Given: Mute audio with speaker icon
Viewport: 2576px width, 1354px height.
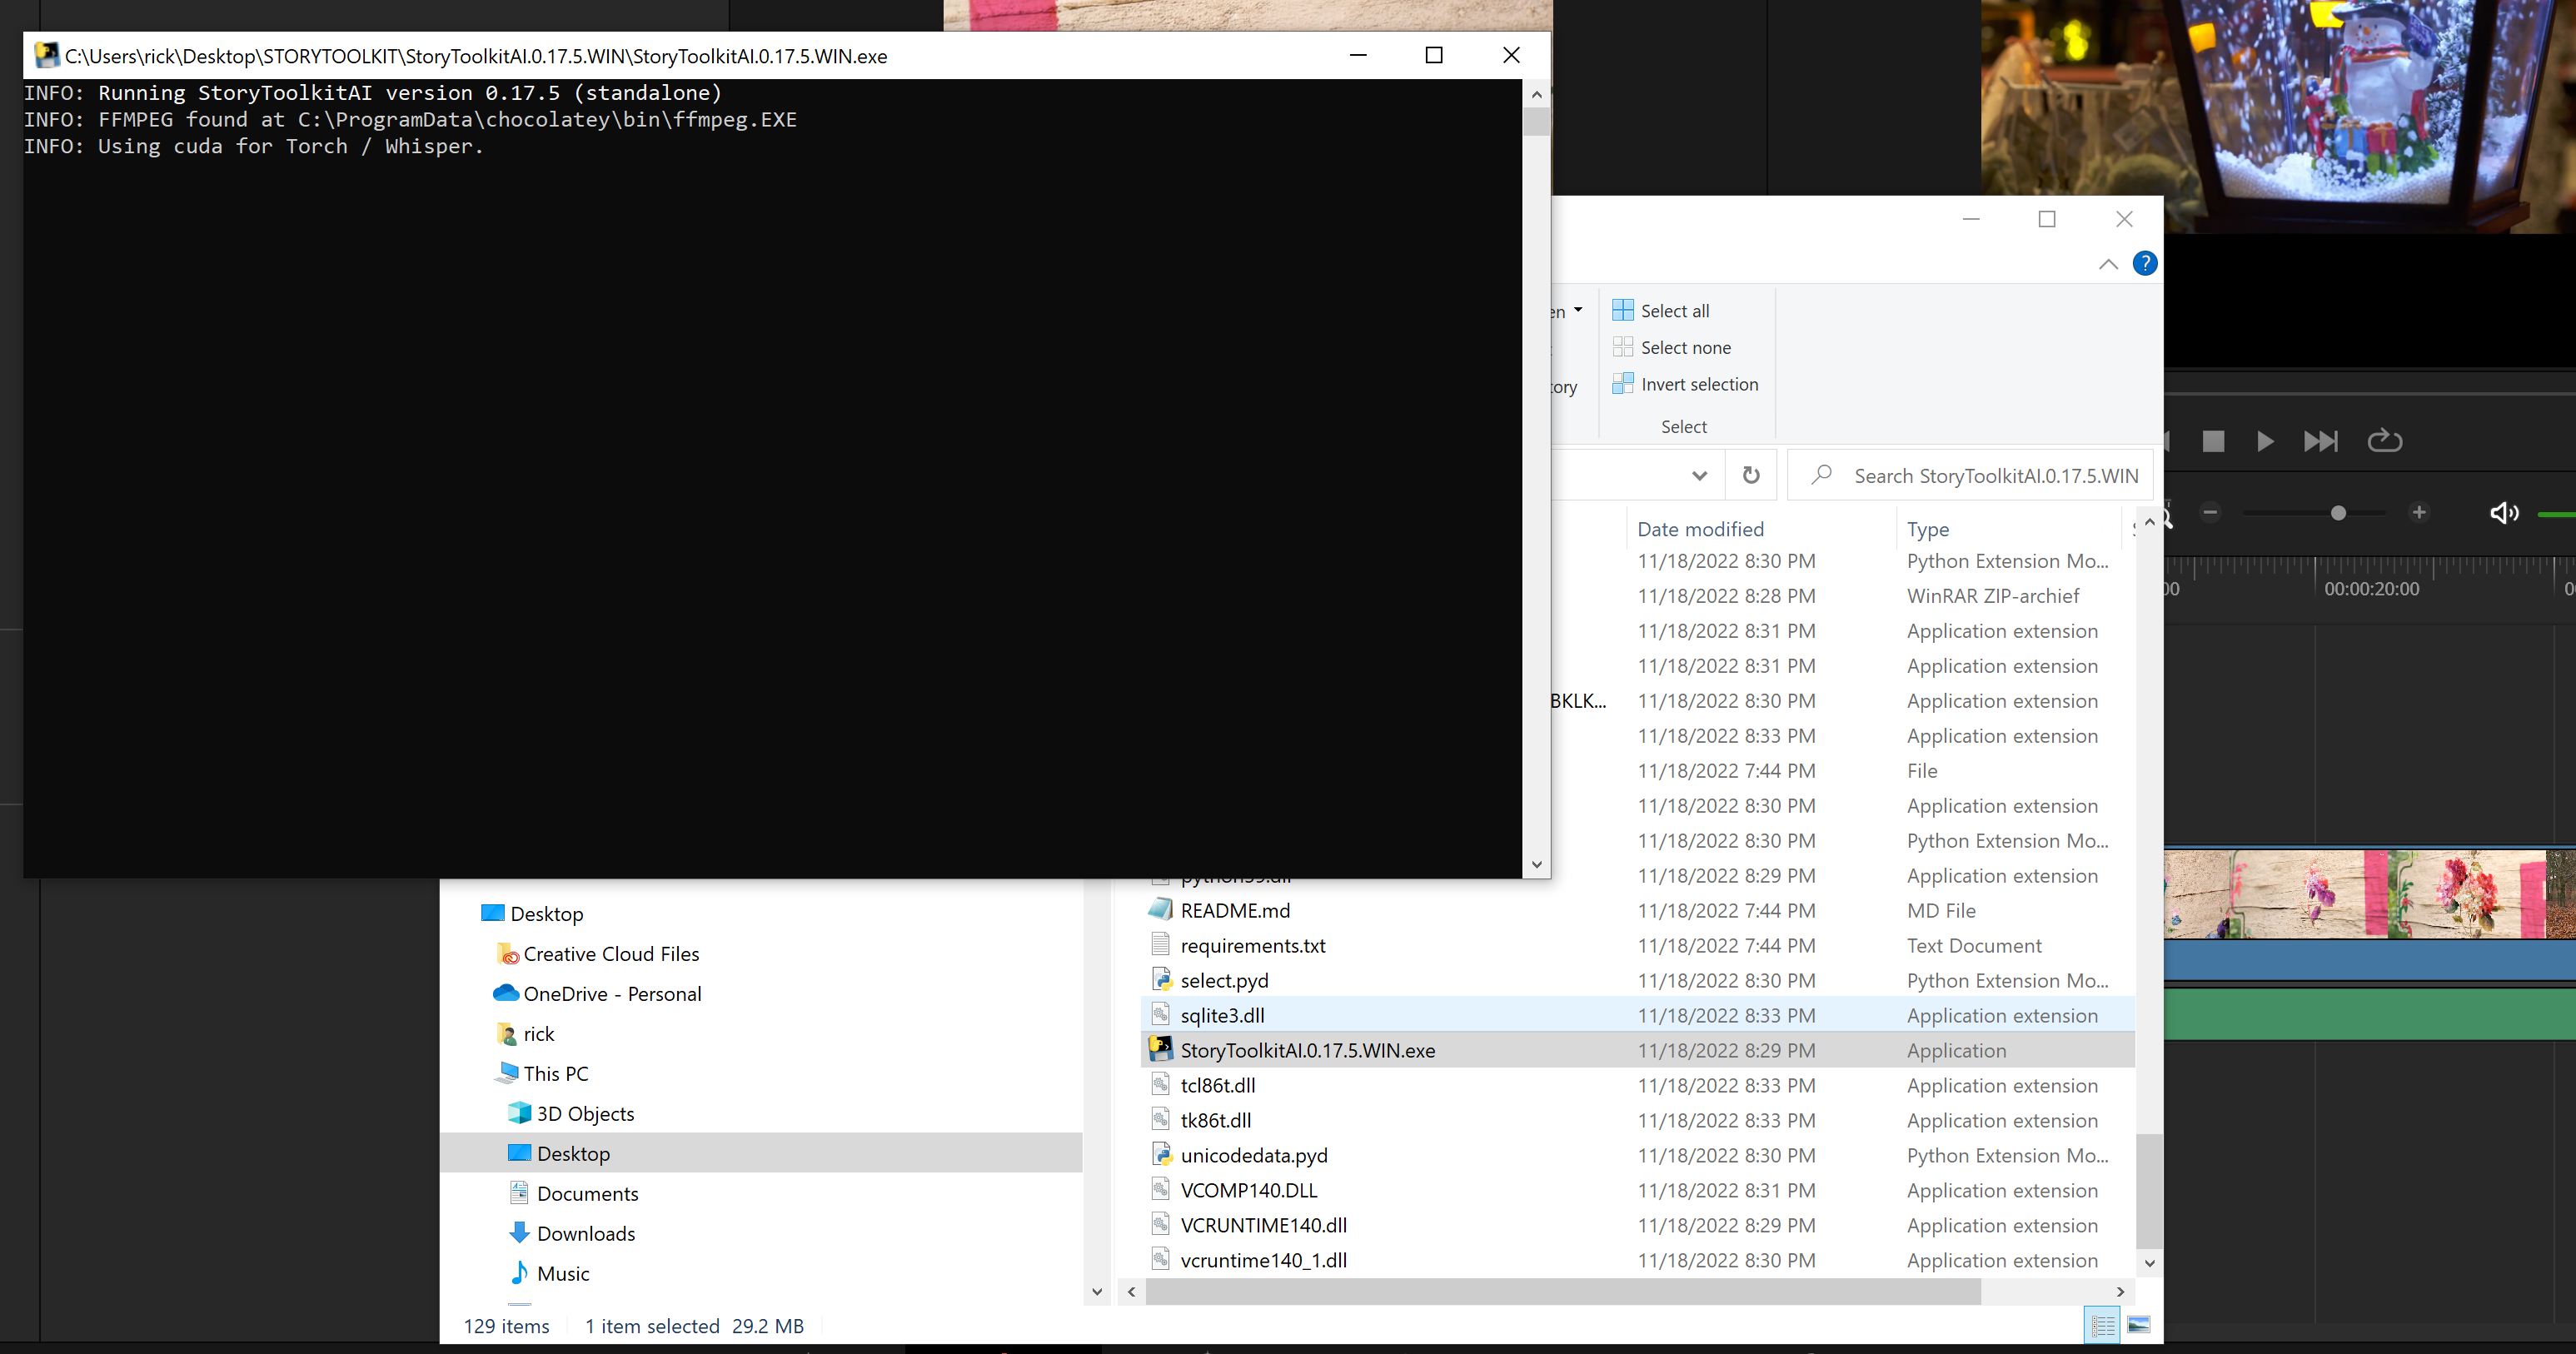Looking at the screenshot, I should tap(2504, 513).
